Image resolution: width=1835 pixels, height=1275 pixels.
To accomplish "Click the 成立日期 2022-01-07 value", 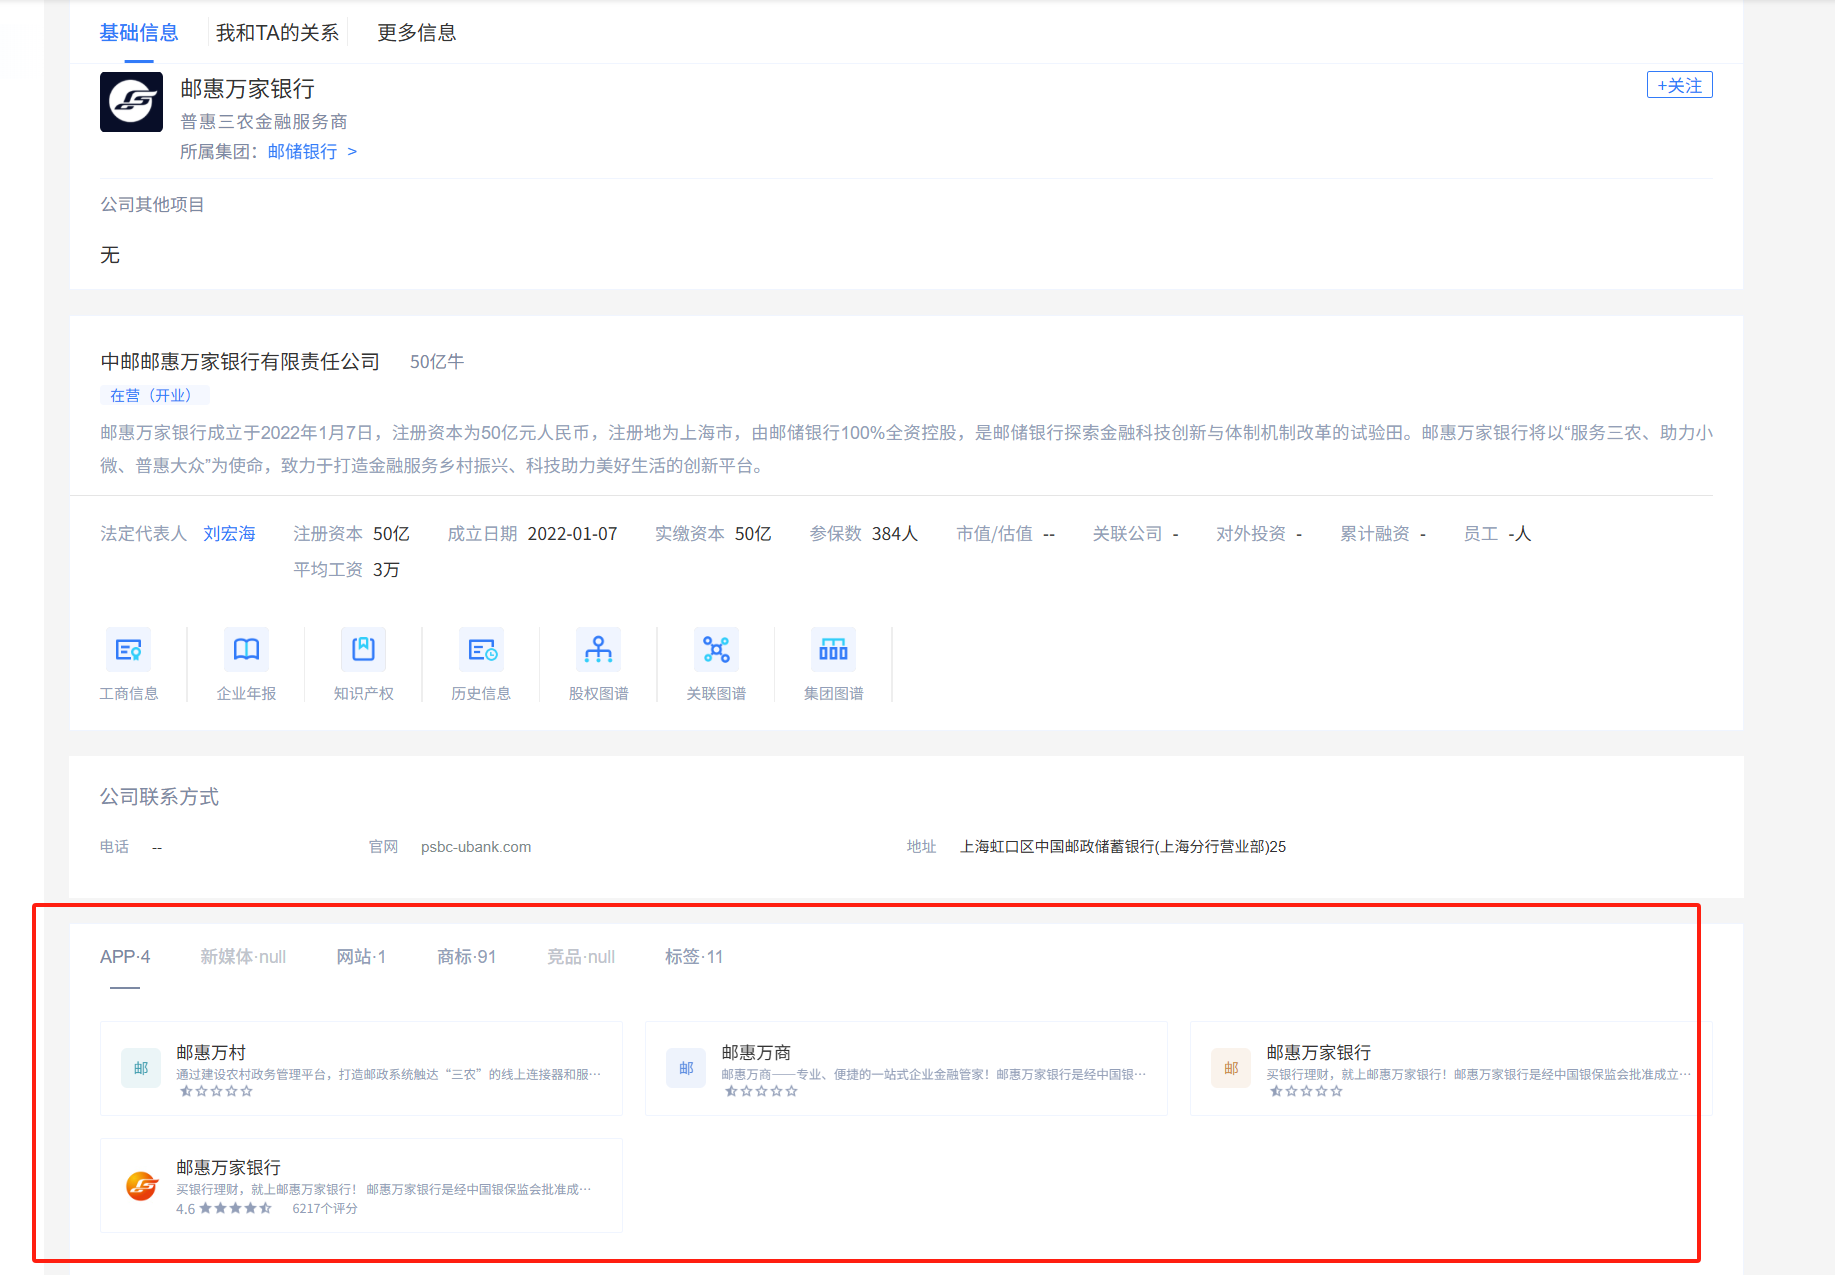I will 572,534.
